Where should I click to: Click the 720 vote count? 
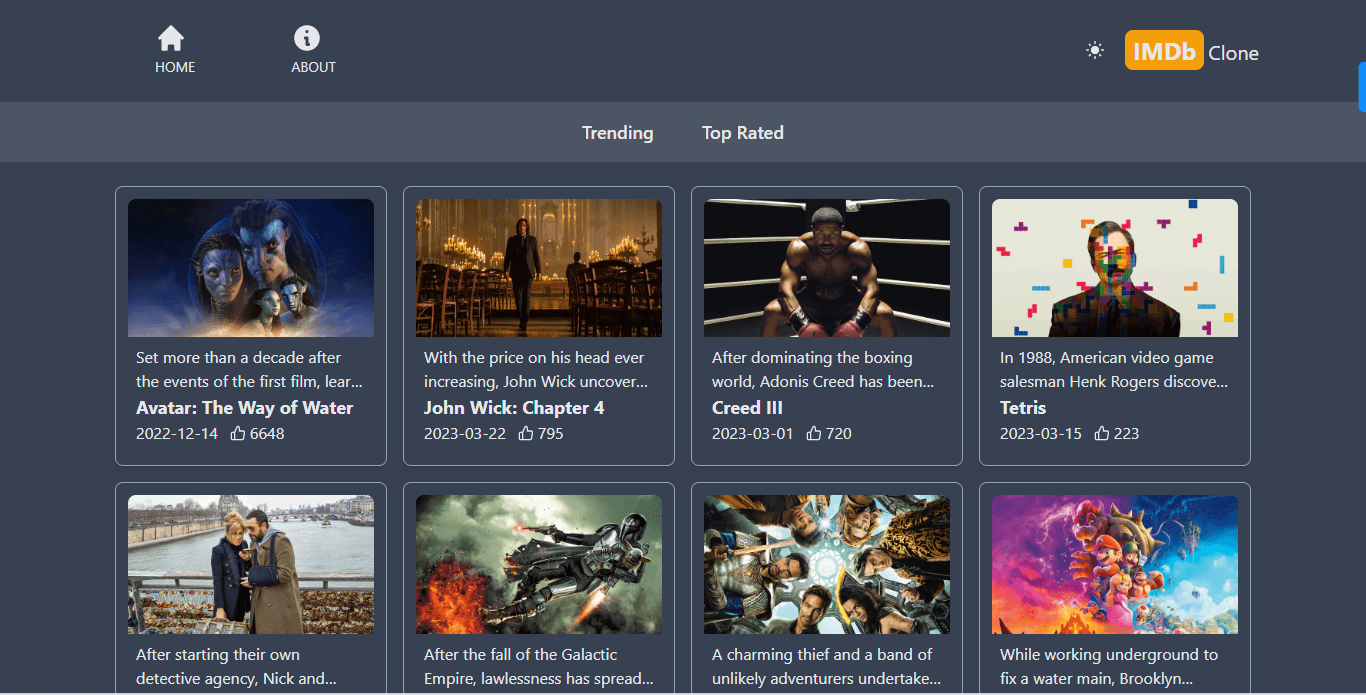coord(839,434)
